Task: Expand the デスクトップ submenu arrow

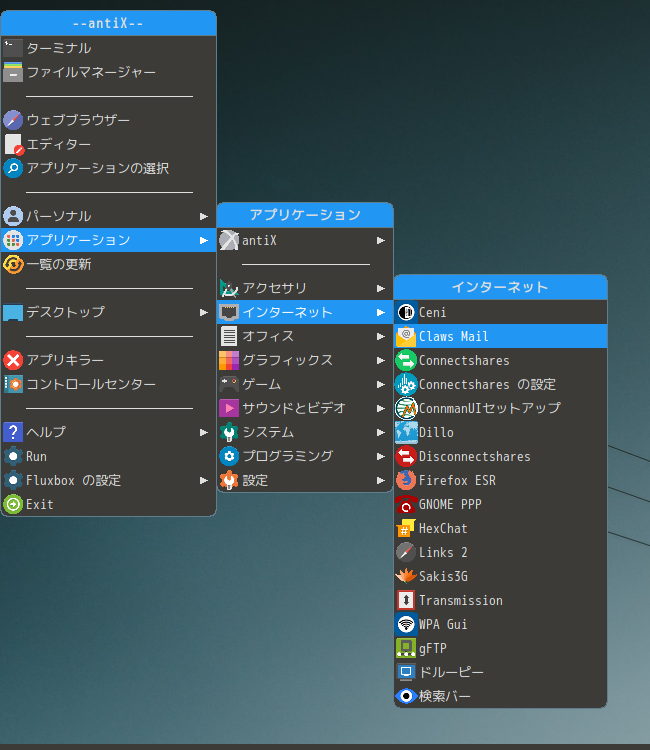Action: (x=204, y=312)
